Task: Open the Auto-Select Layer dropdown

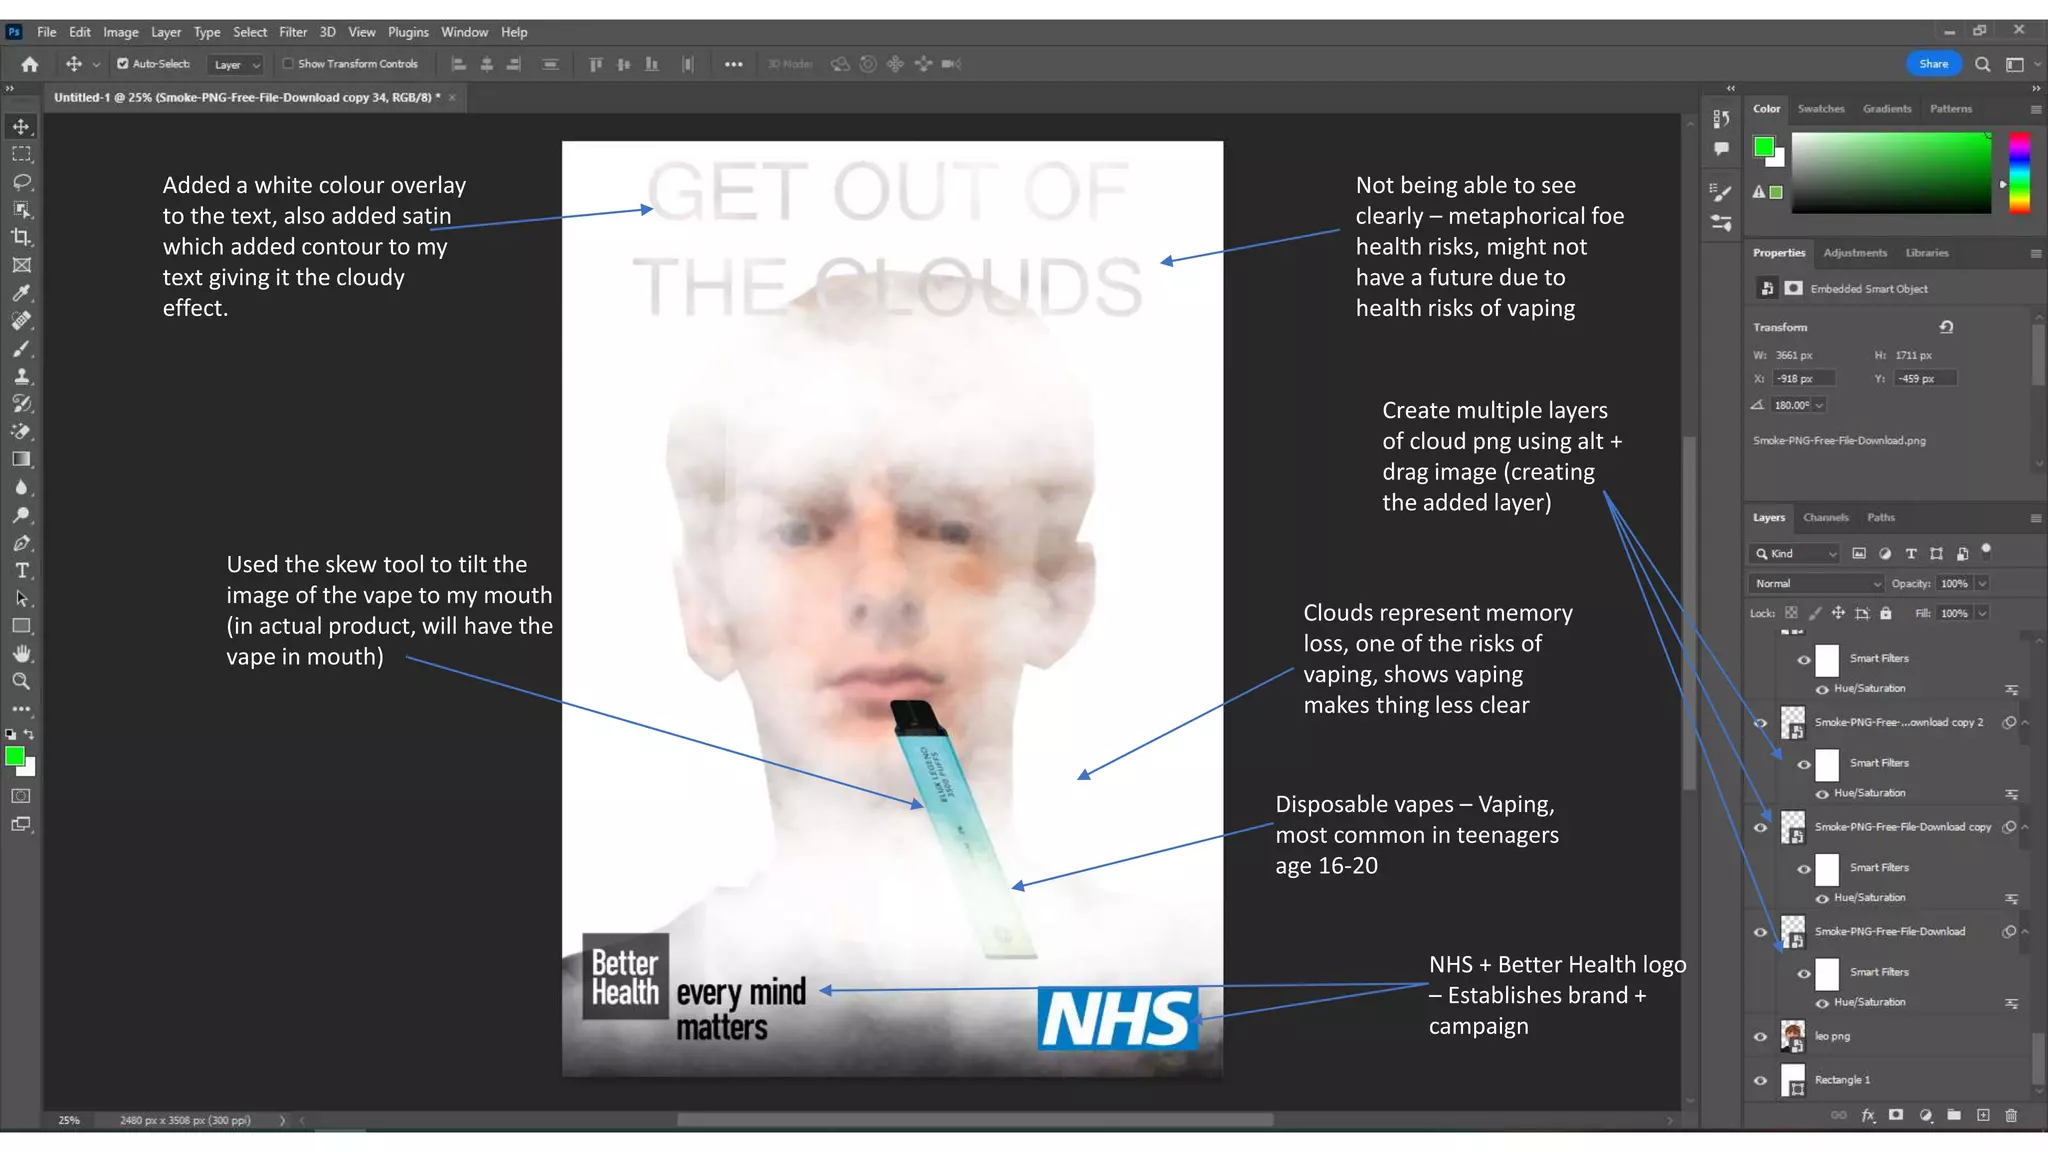Action: point(236,65)
